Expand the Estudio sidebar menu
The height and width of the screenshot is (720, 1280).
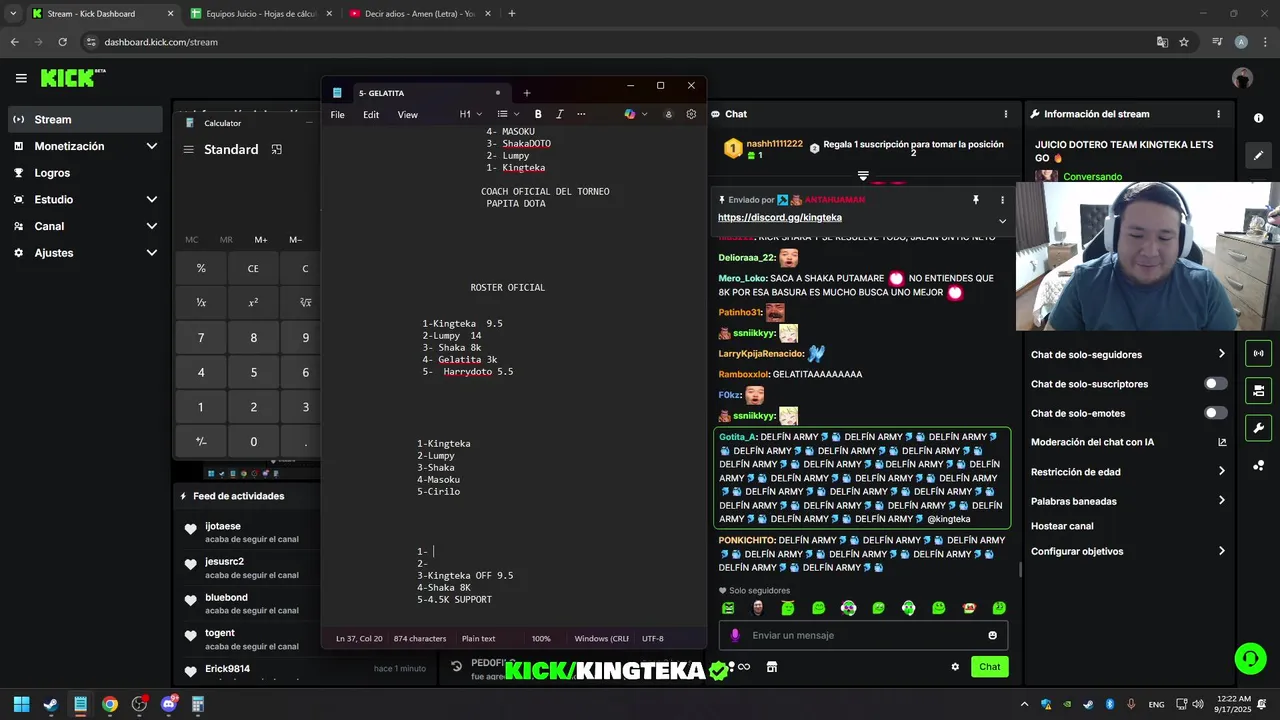coord(85,199)
